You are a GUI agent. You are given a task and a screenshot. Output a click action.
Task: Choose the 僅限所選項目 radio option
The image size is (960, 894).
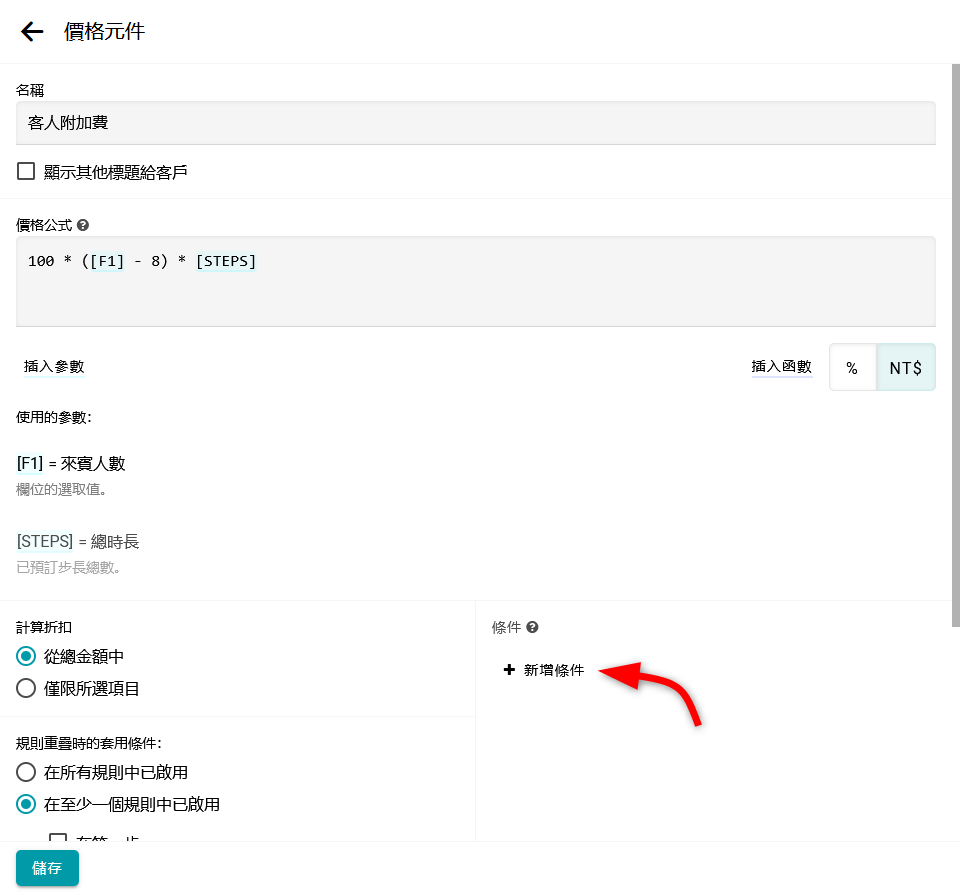point(26,688)
